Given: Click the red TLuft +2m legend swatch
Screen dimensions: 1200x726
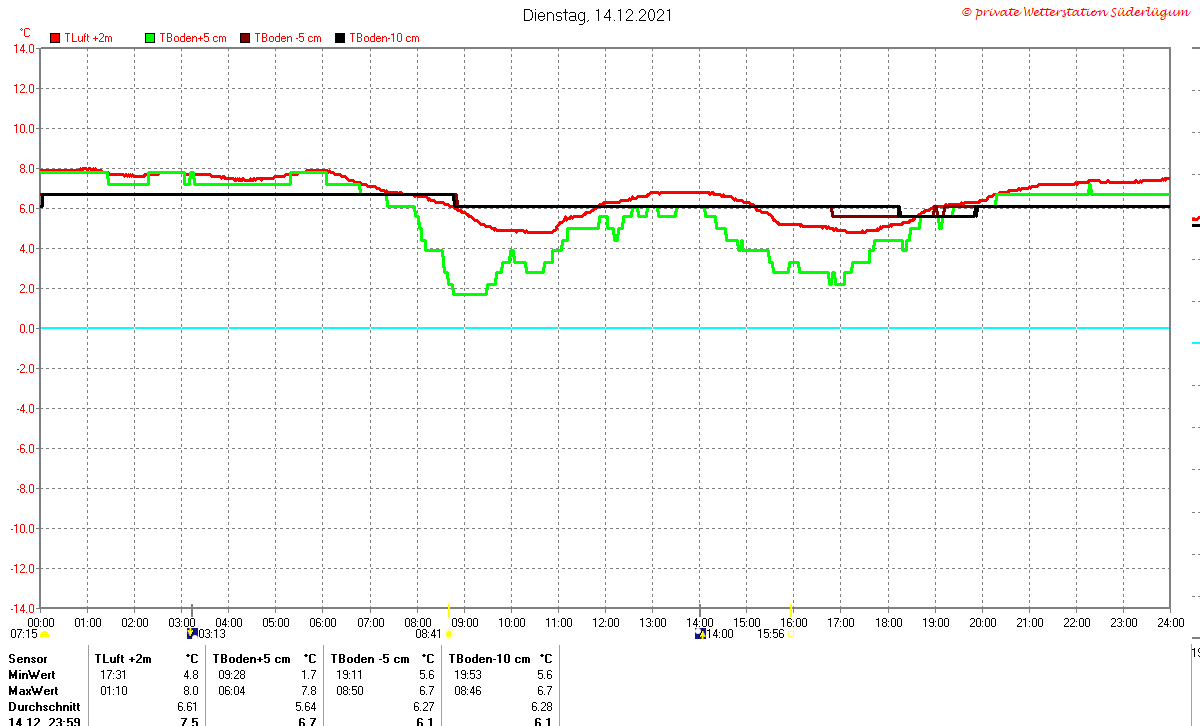Looking at the screenshot, I should [x=55, y=38].
